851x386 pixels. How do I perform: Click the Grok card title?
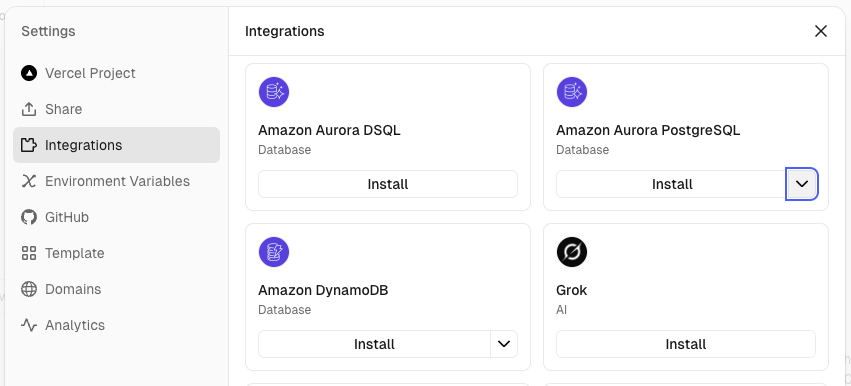[x=571, y=290]
